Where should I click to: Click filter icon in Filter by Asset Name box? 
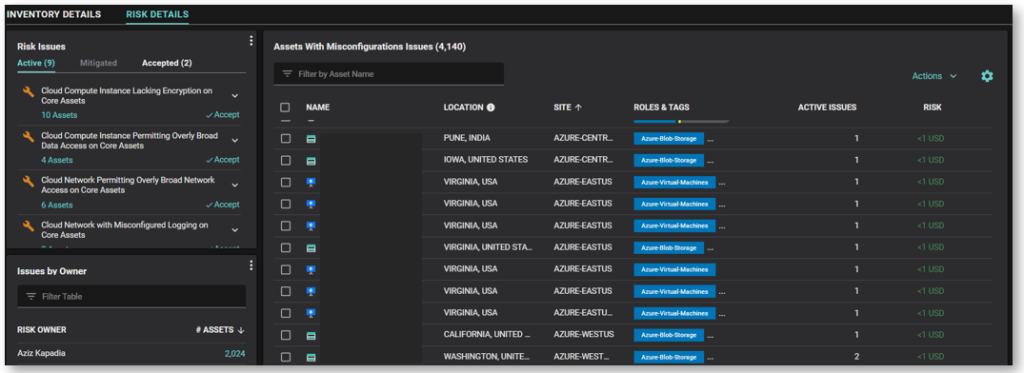pyautogui.click(x=287, y=74)
